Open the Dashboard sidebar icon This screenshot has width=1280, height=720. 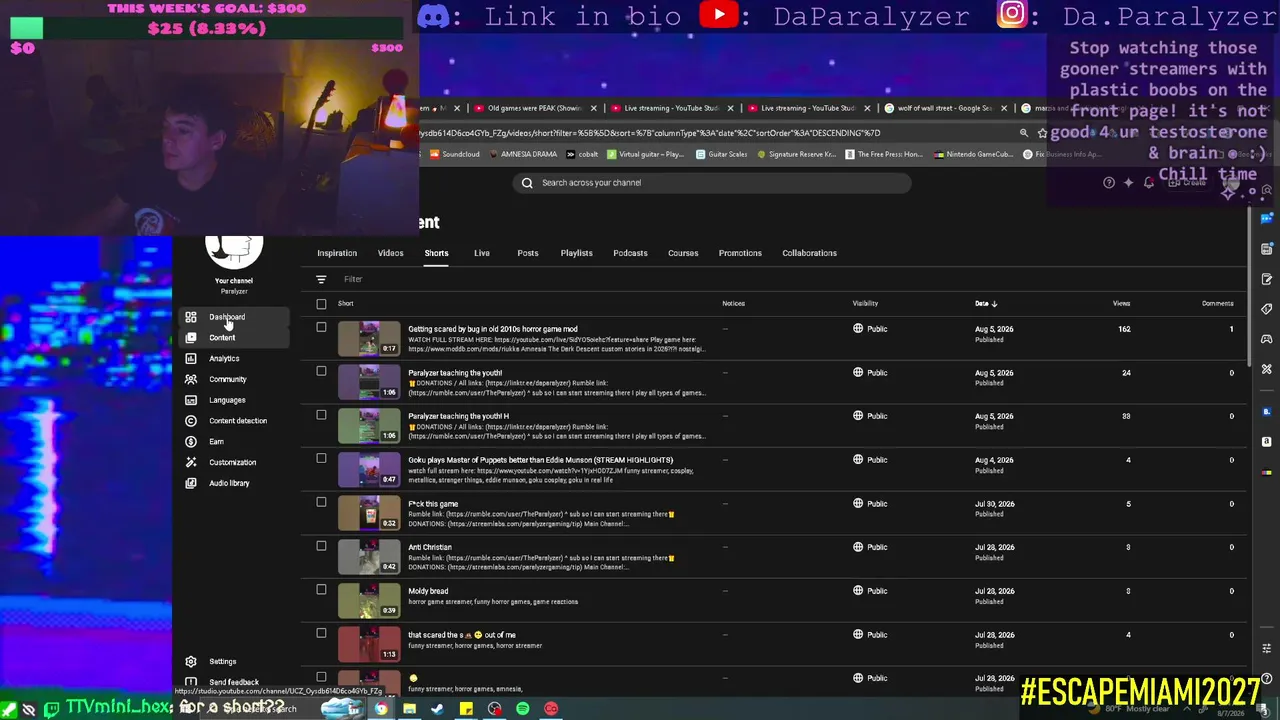191,317
